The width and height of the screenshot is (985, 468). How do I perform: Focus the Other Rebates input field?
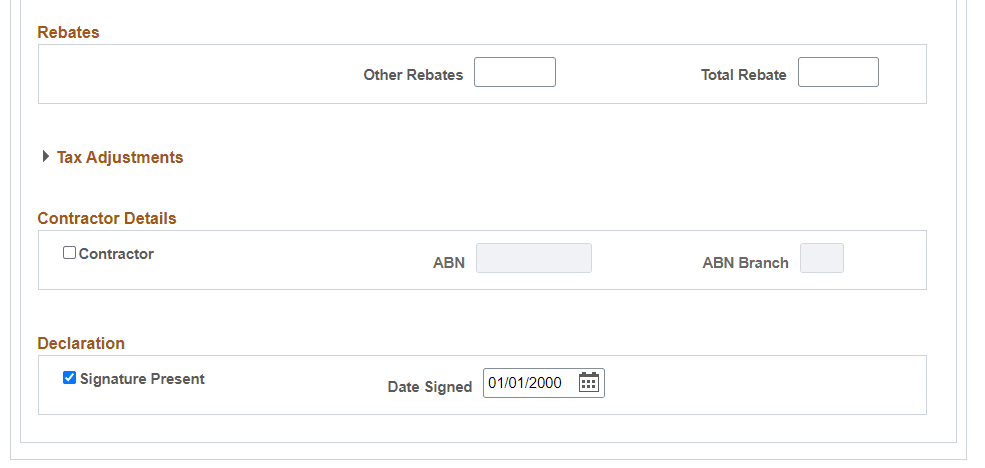(514, 72)
